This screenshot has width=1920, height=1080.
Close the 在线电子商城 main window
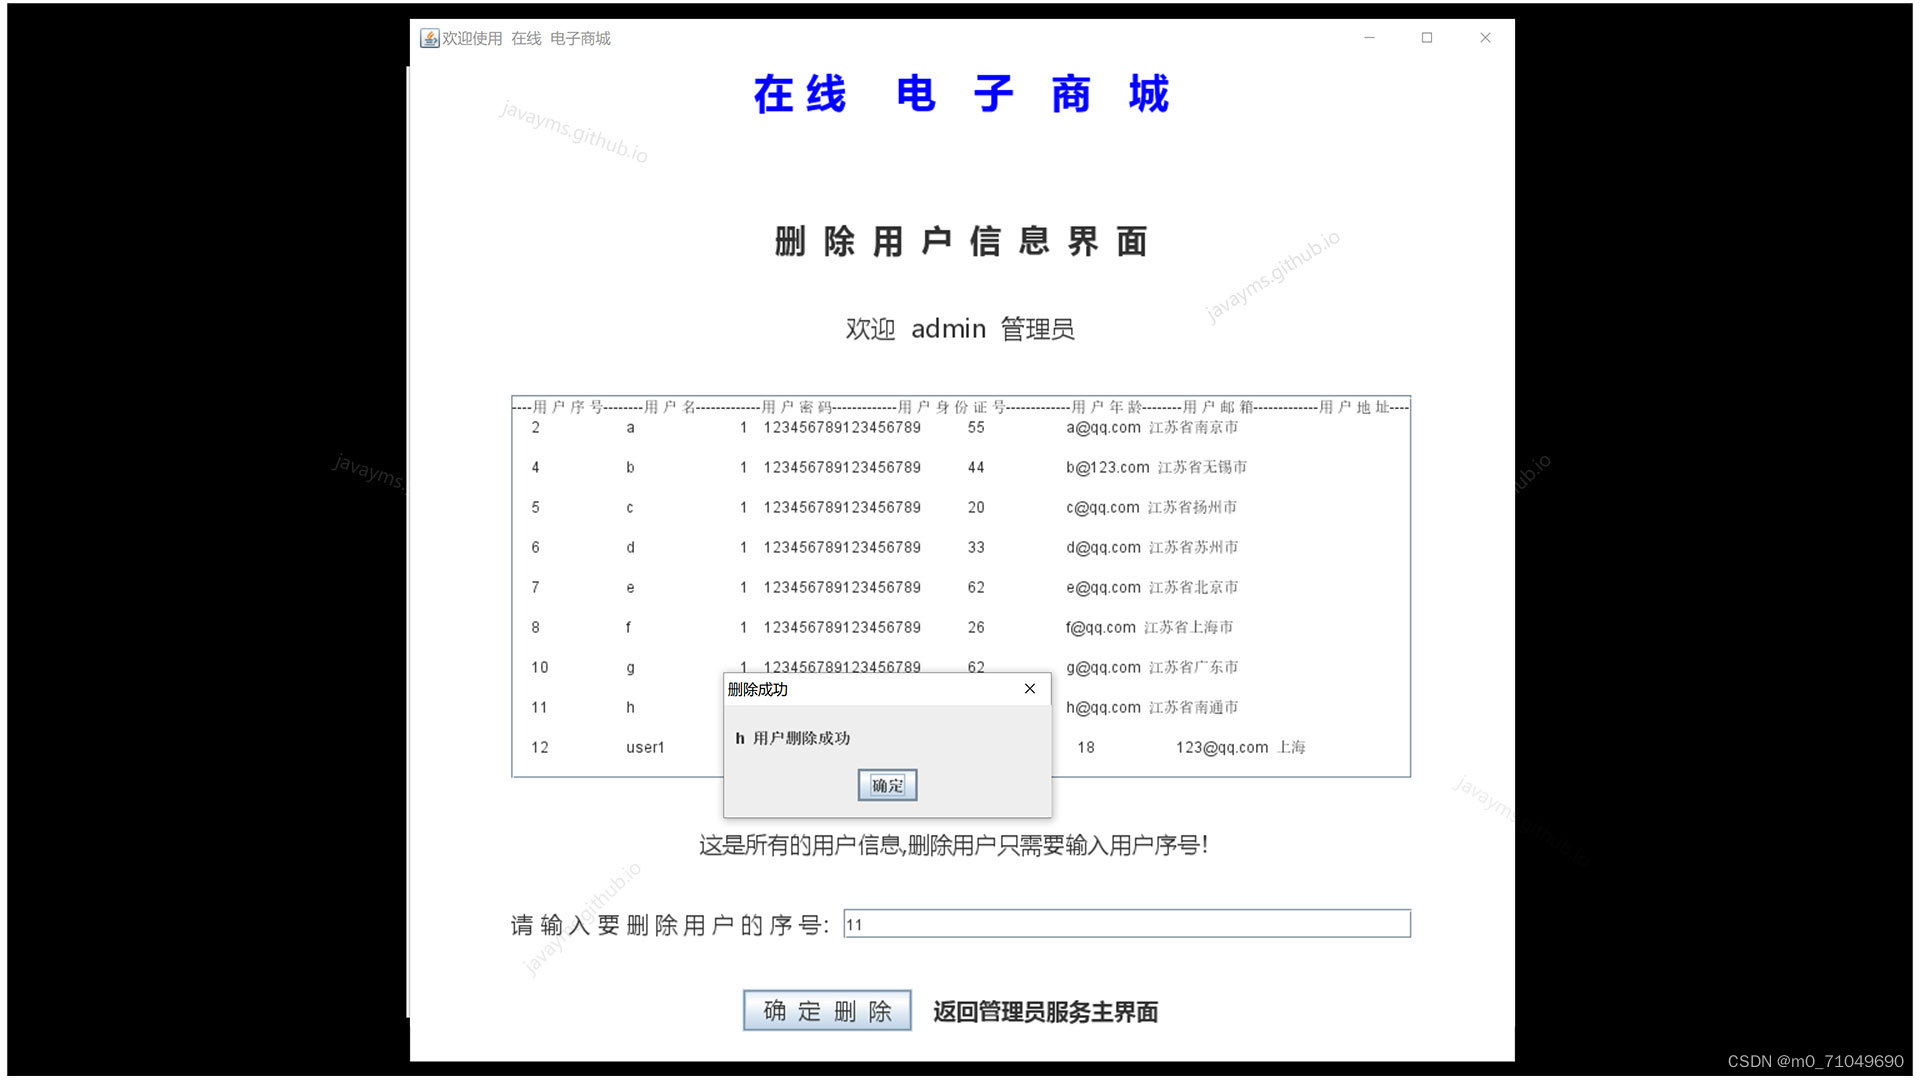[x=1485, y=38]
